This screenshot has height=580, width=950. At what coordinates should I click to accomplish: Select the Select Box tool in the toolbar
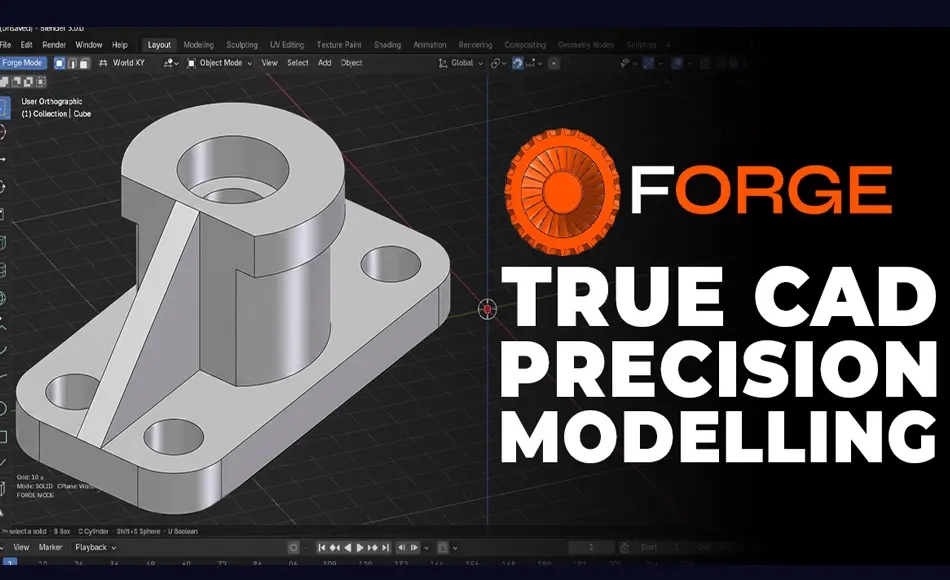click(x=3, y=108)
